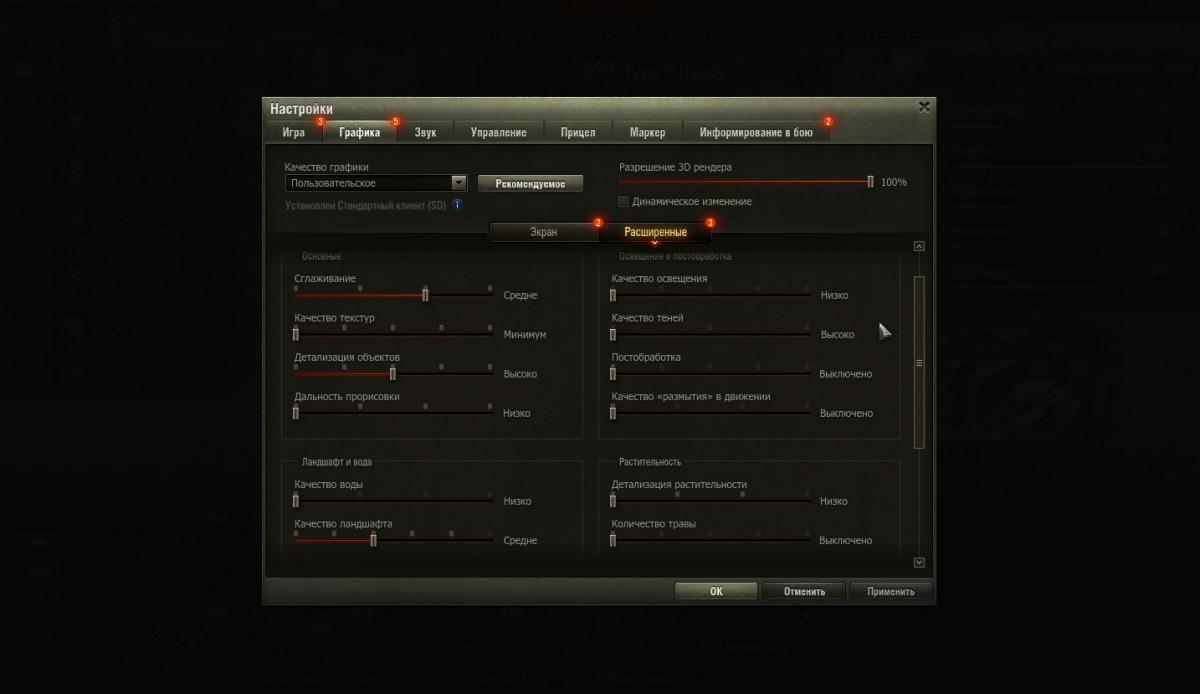Click the Рекомендуемое button
This screenshot has height=694, width=1200.
530,184
